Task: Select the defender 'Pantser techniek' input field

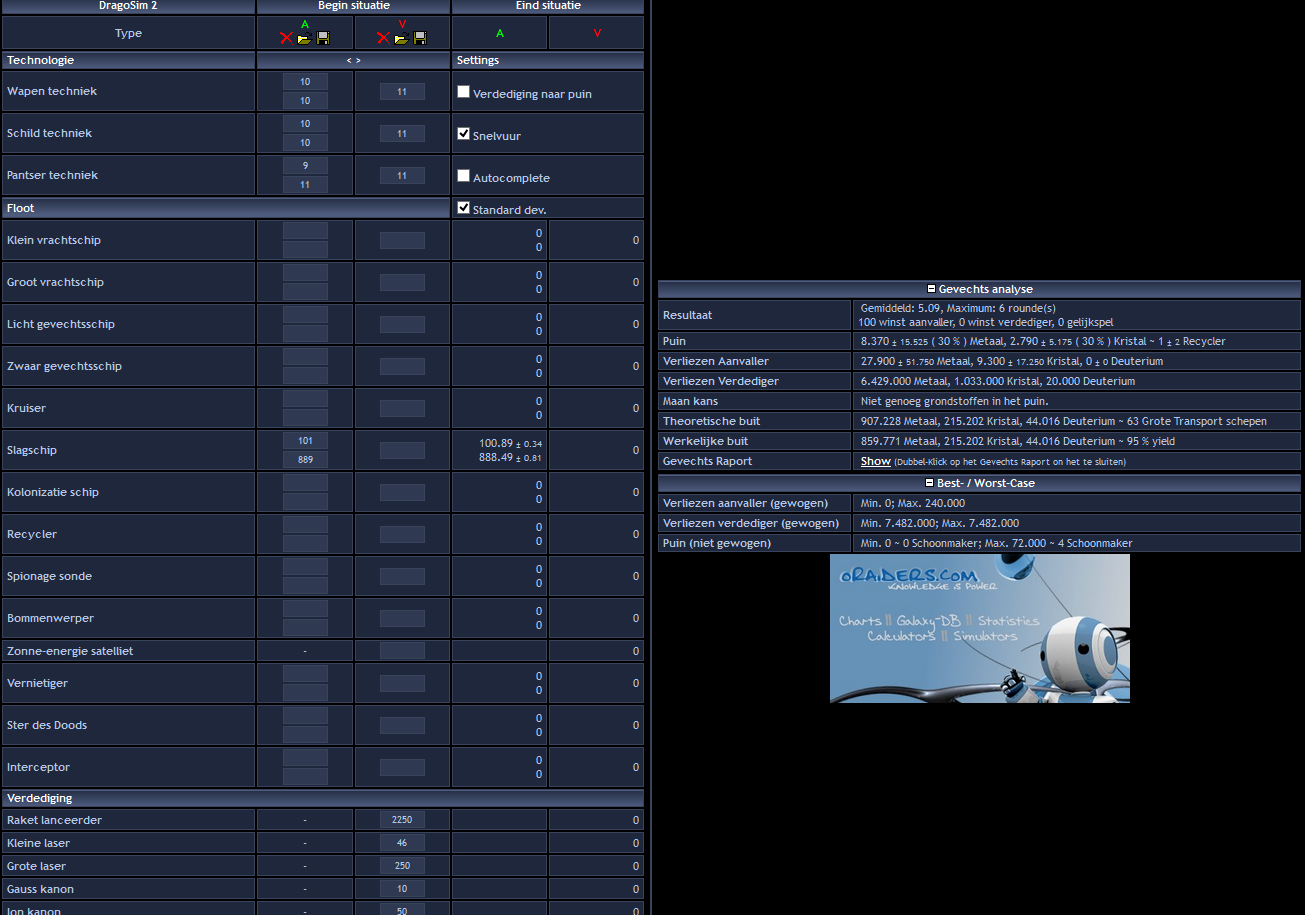Action: [402, 176]
